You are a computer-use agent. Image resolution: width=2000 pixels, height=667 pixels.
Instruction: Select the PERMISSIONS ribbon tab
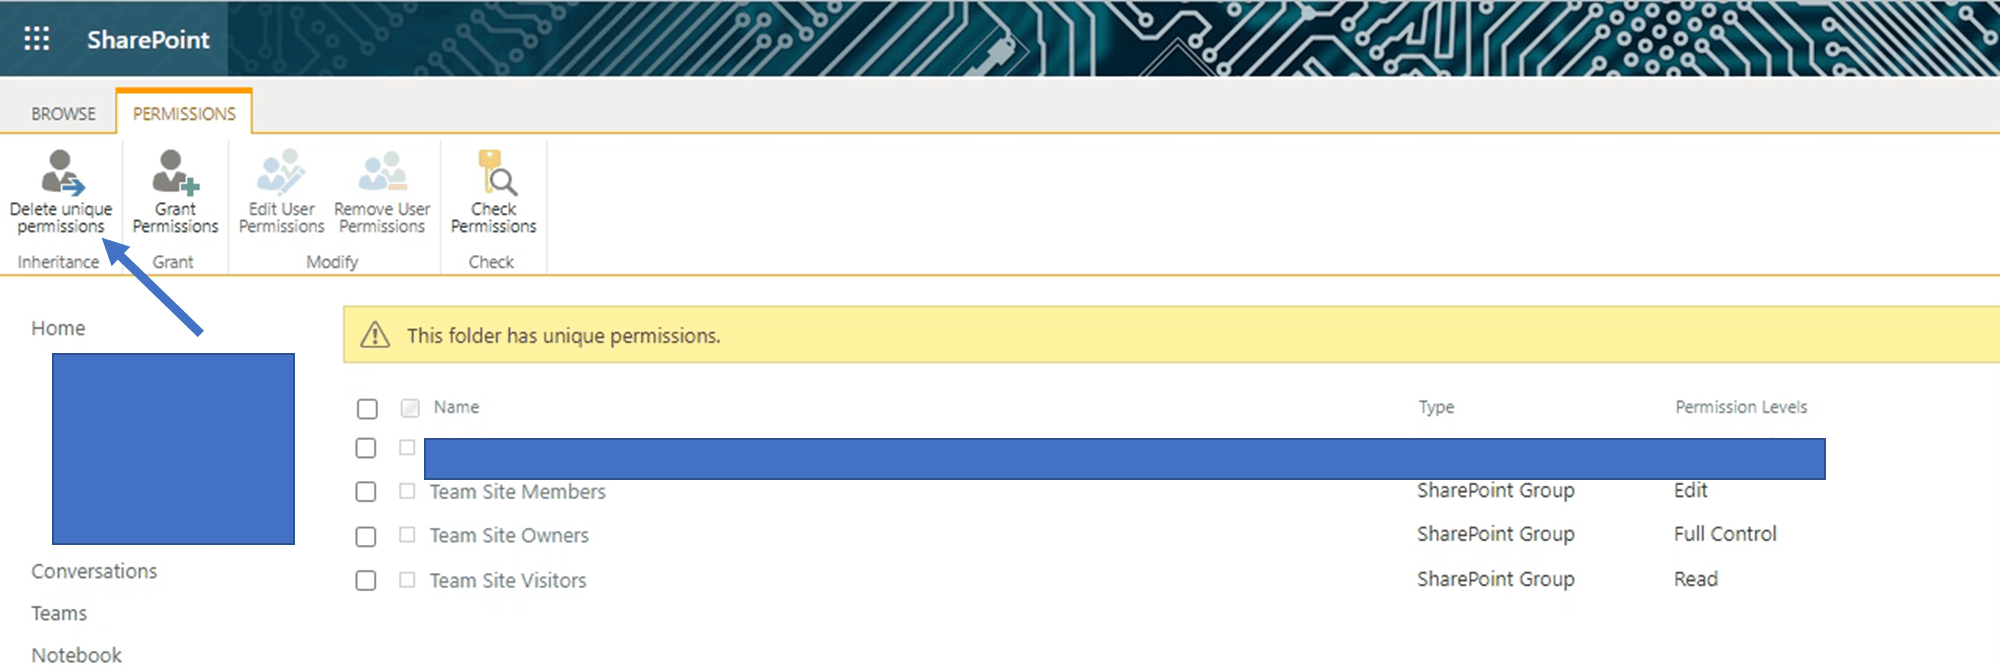point(184,114)
